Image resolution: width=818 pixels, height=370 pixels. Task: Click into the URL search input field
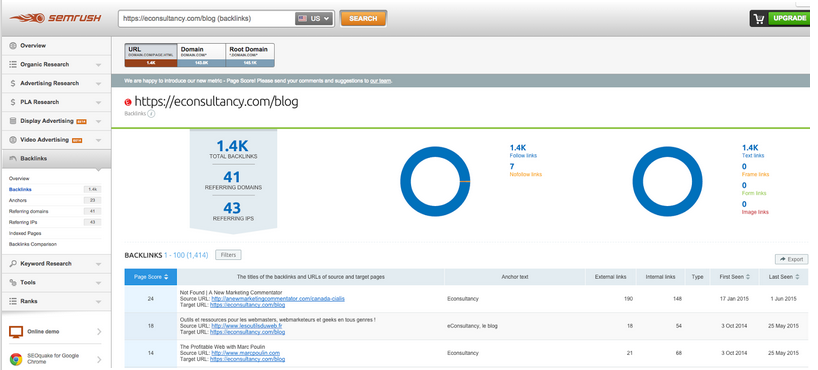(208, 18)
